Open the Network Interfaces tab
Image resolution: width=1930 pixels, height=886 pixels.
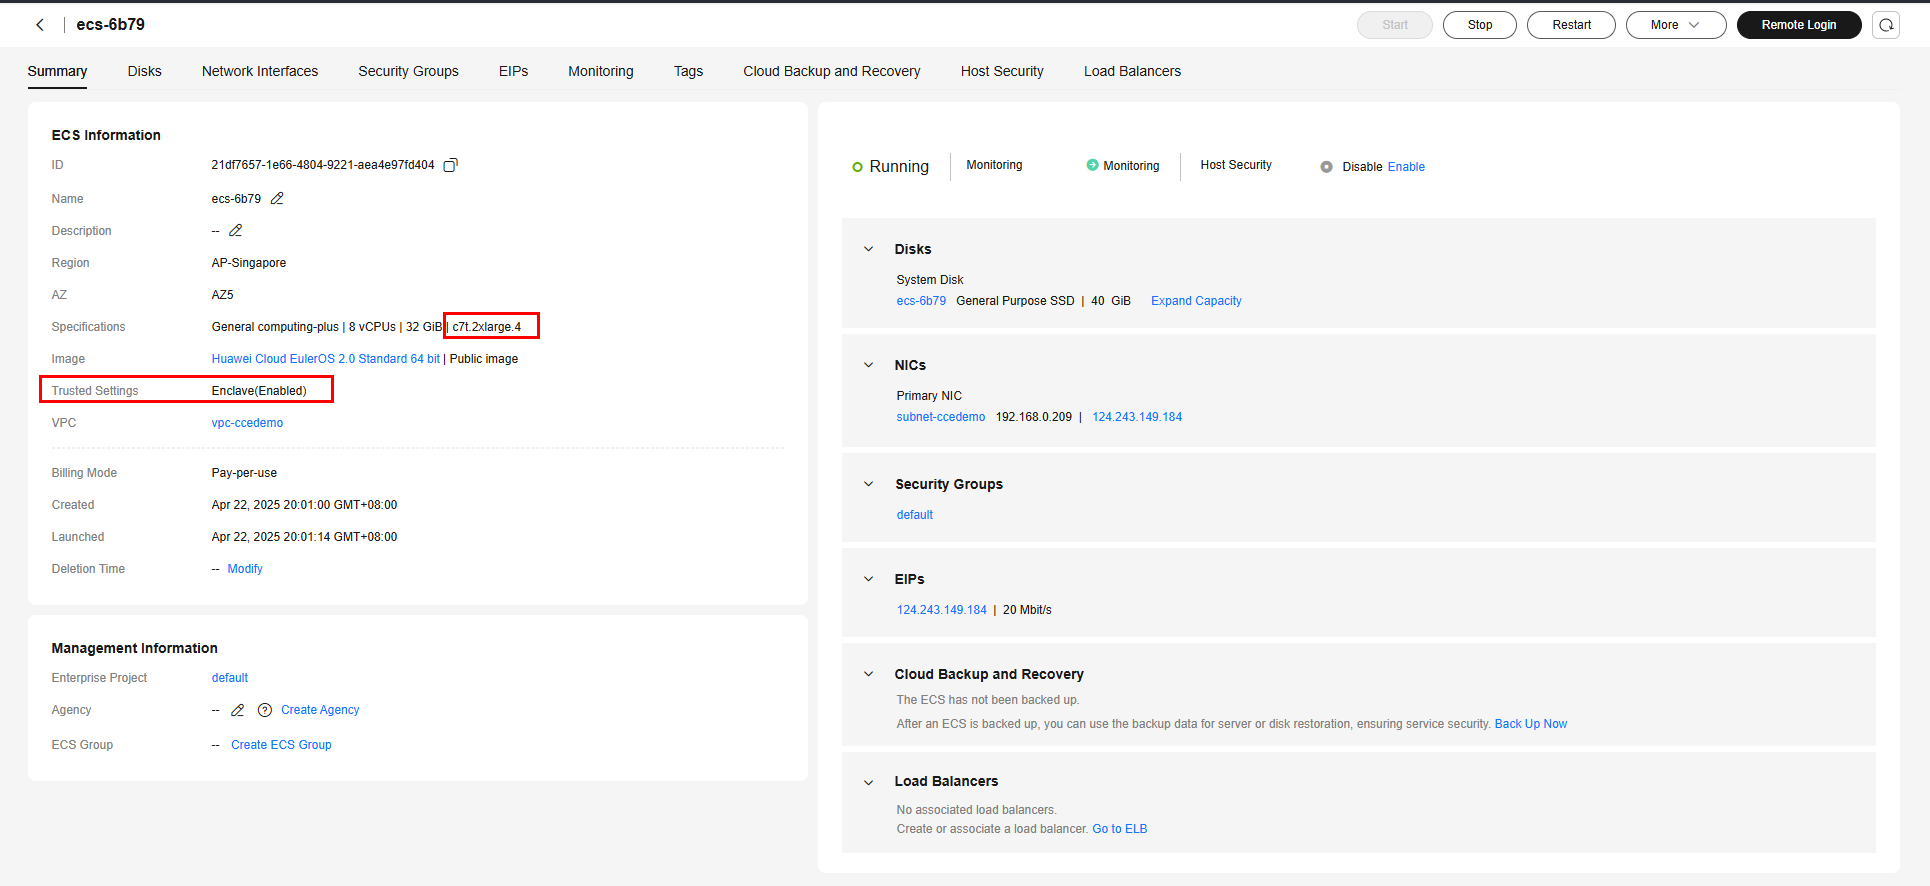260,71
